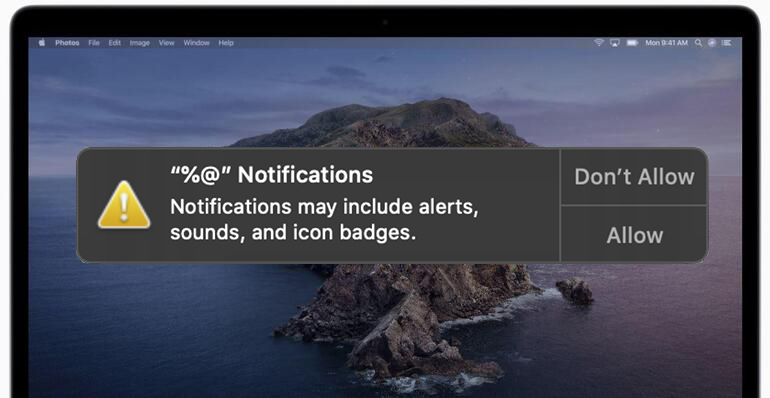The height and width of the screenshot is (398, 770).
Task: Open the AirPlay display menu icon
Action: 615,43
